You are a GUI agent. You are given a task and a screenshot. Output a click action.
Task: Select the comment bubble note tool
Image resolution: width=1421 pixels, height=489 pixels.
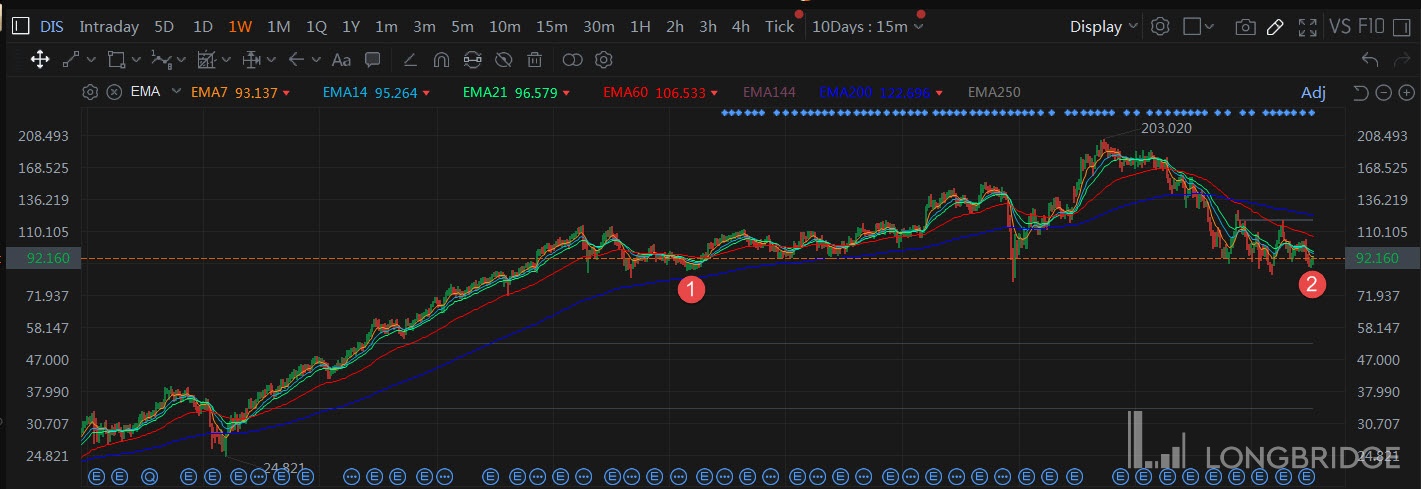(372, 60)
